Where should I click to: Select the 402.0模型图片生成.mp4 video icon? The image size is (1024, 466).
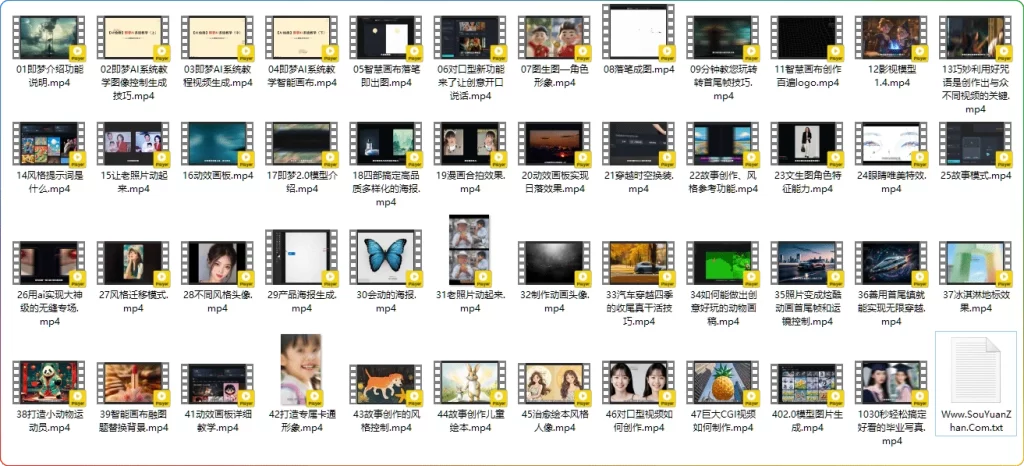pyautogui.click(x=807, y=383)
